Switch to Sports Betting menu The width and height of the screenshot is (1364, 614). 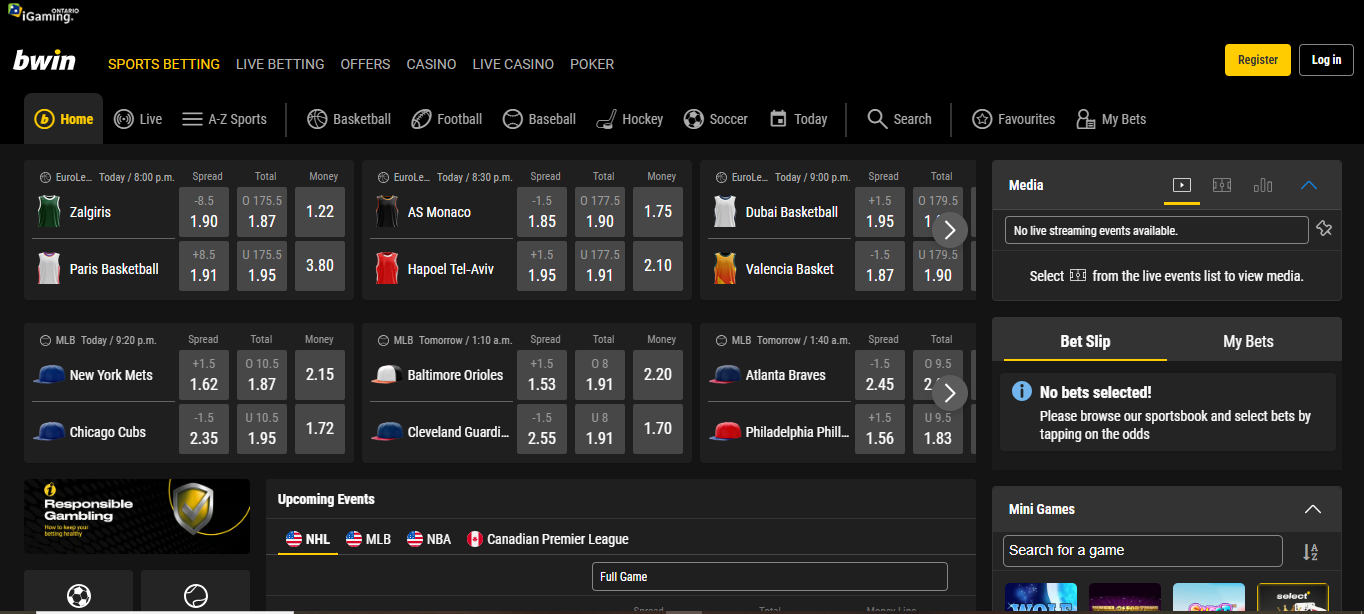click(164, 64)
